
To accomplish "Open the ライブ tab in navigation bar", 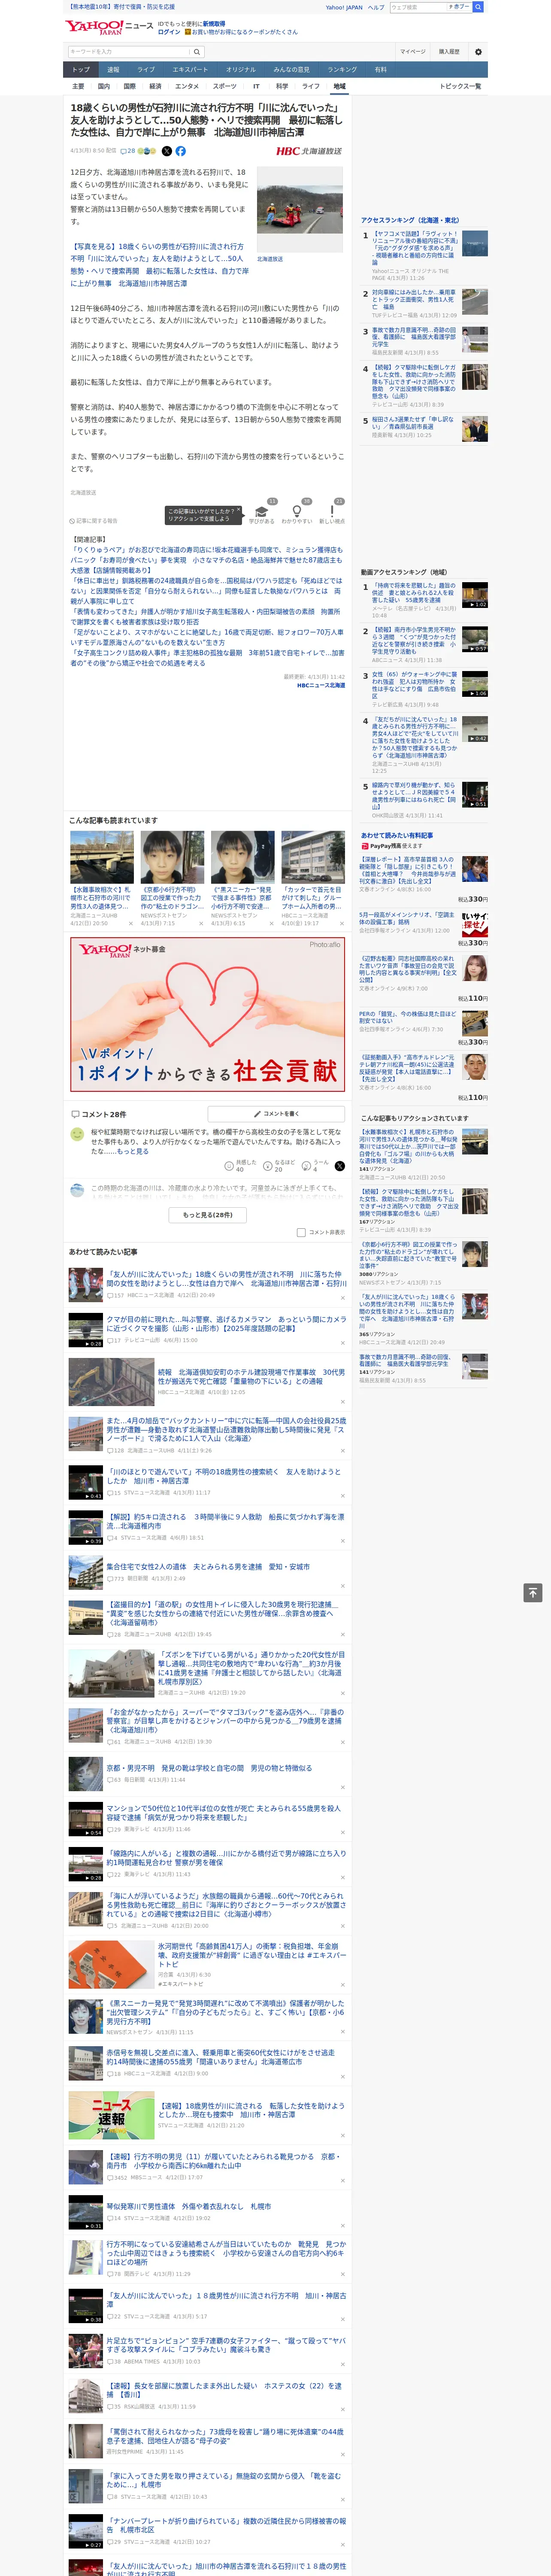I will click(x=146, y=69).
